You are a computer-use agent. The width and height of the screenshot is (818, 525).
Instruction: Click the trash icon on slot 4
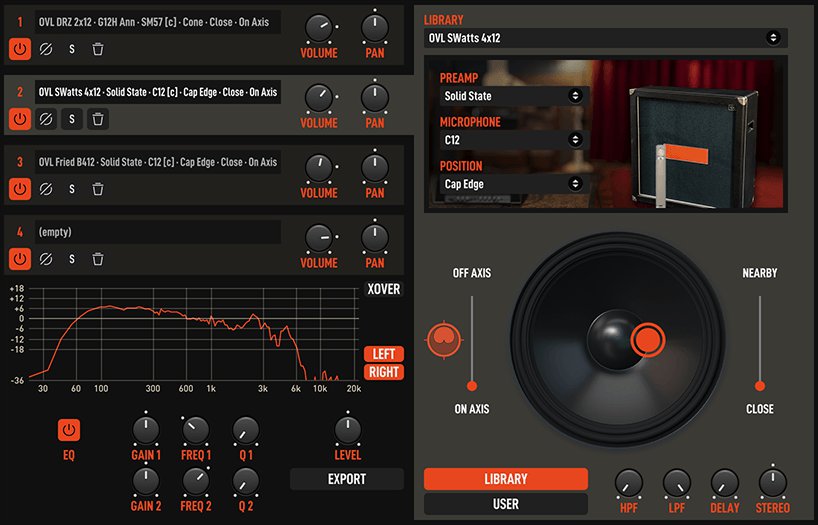(x=97, y=259)
